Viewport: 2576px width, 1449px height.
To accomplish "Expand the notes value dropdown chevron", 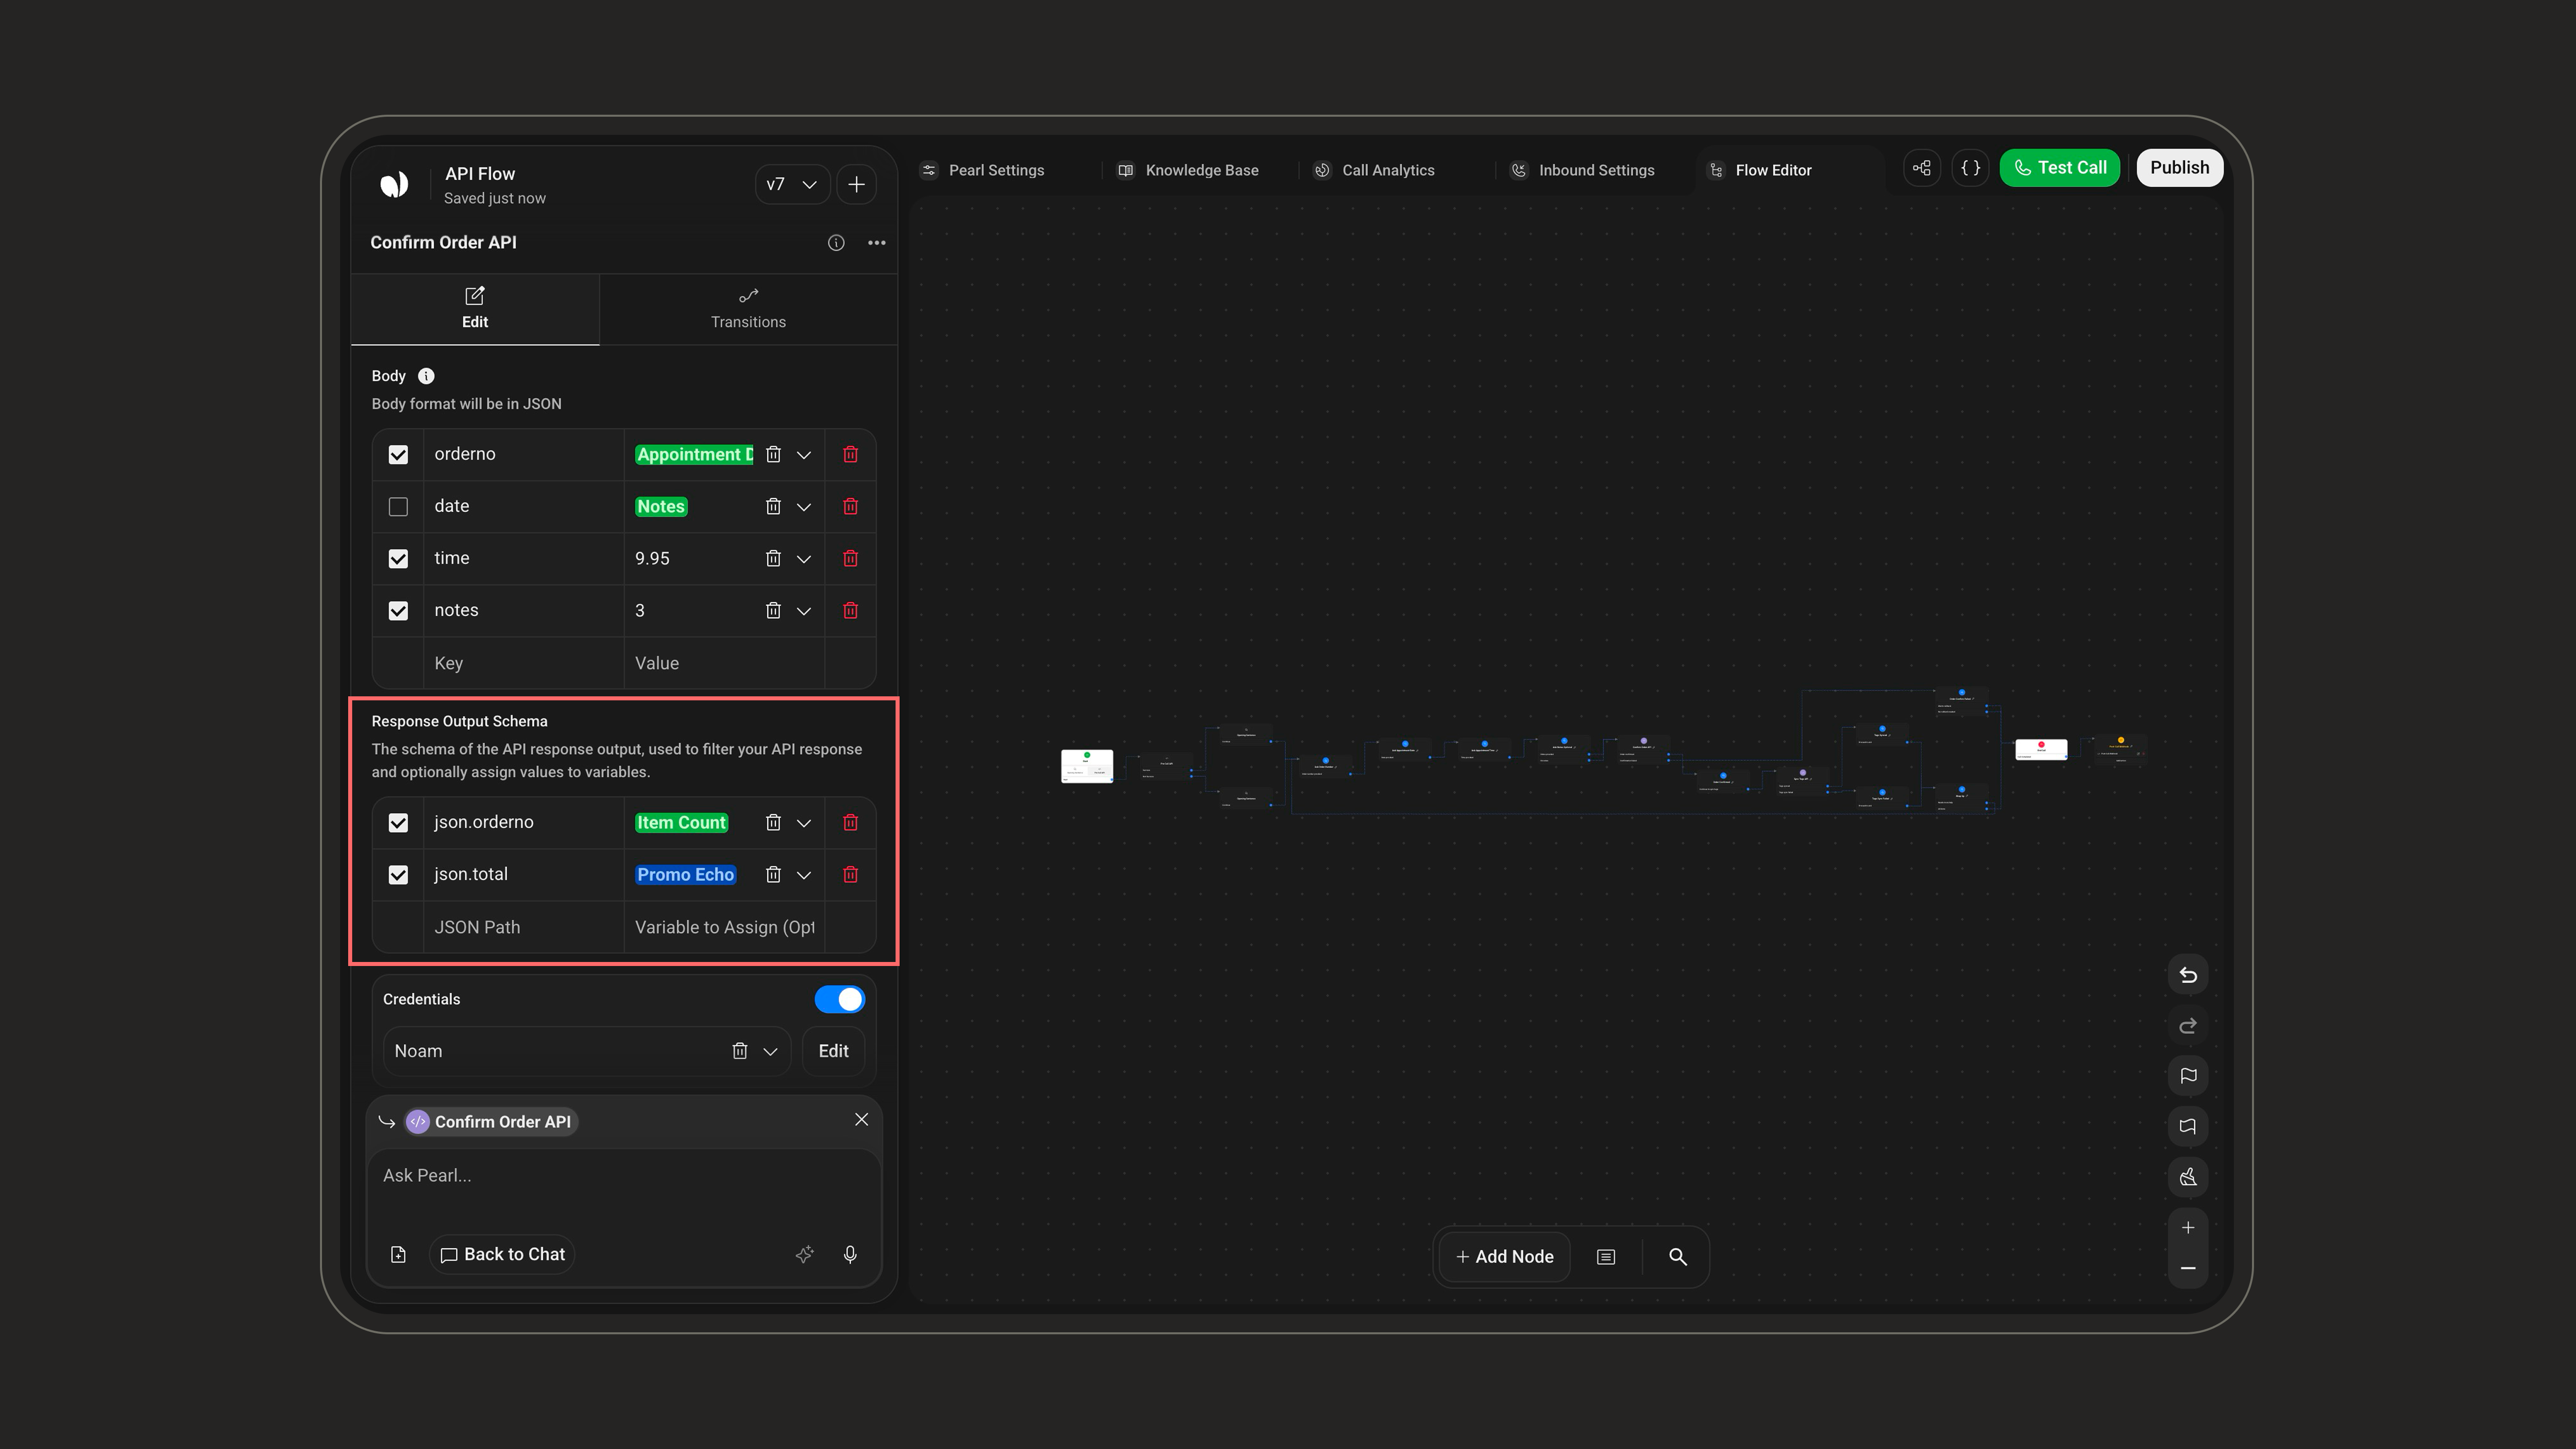I will (x=803, y=610).
